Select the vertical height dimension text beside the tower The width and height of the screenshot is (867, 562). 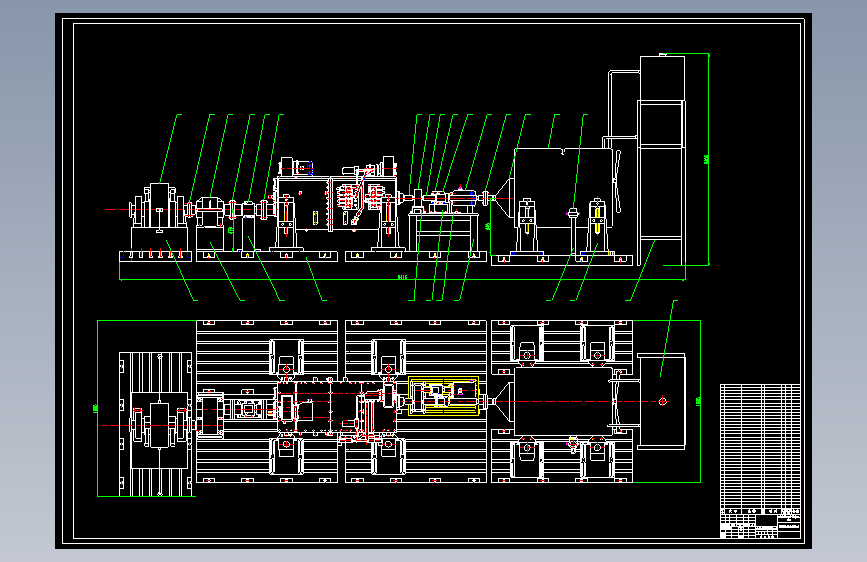pos(706,159)
